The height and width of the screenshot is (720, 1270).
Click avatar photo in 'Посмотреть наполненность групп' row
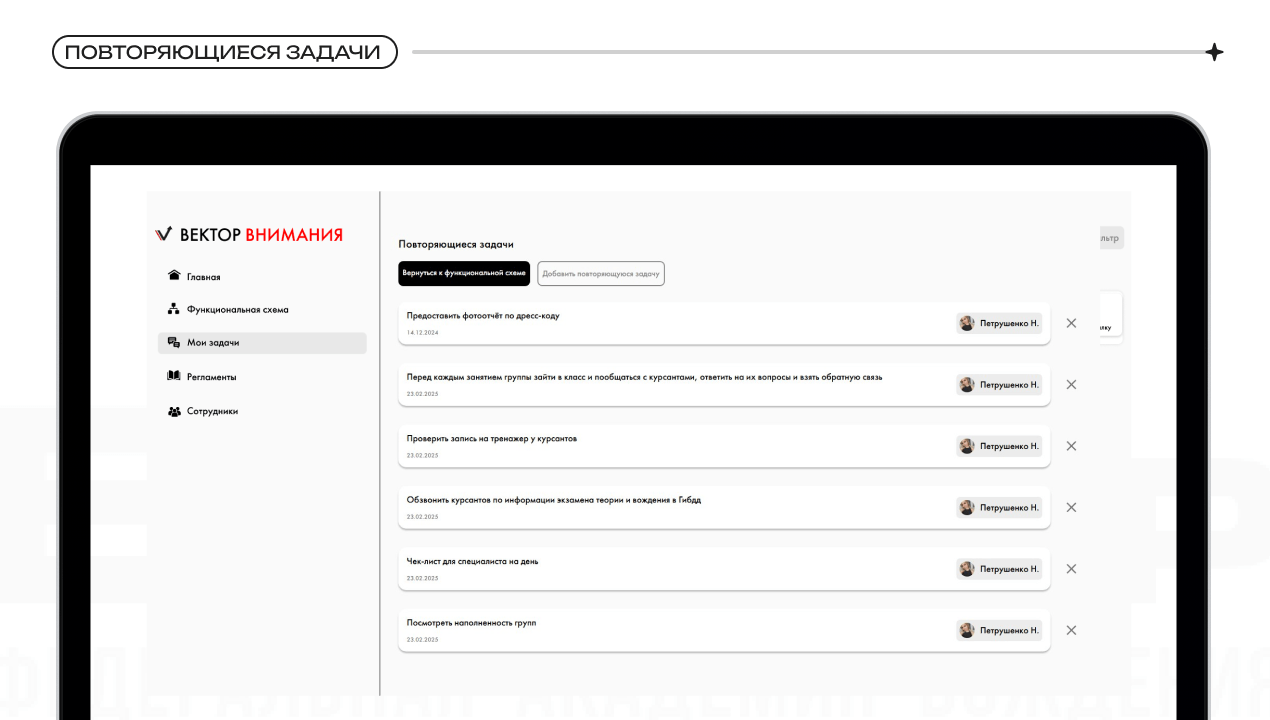[x=967, y=630]
